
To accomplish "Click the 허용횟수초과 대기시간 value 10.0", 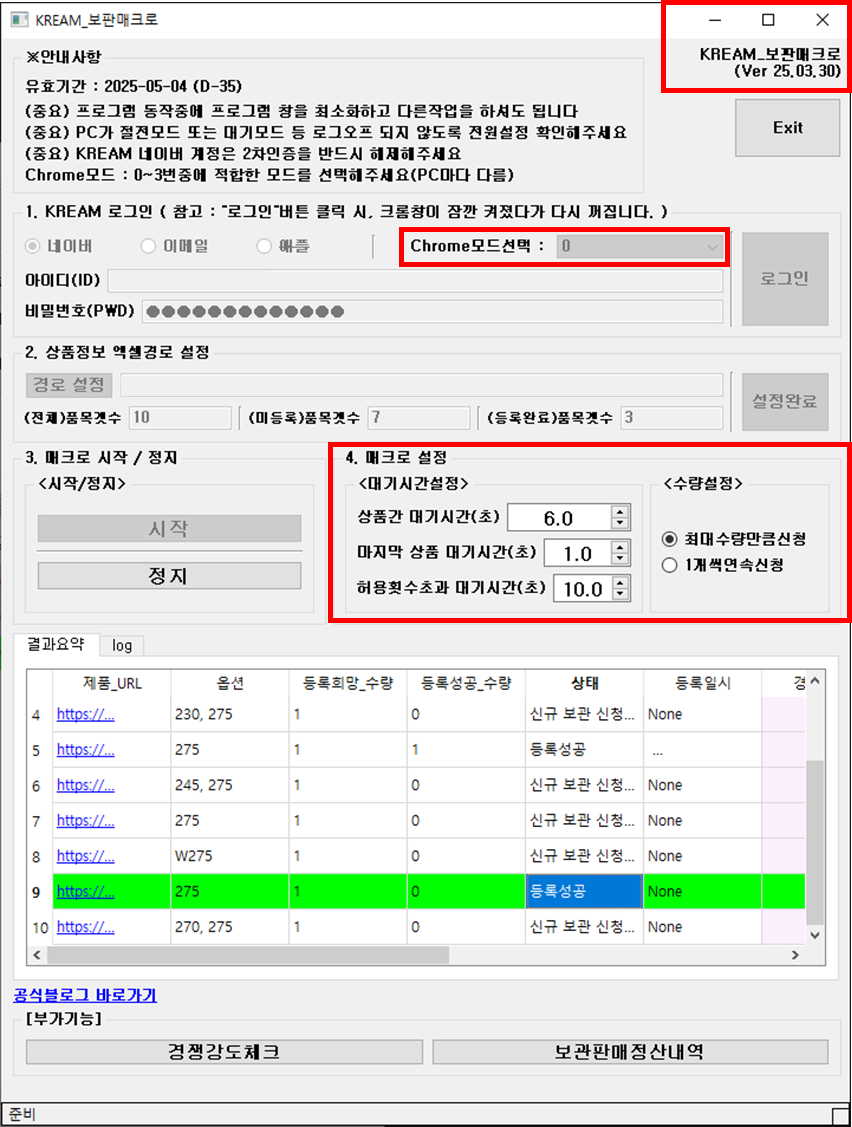I will tap(582, 589).
